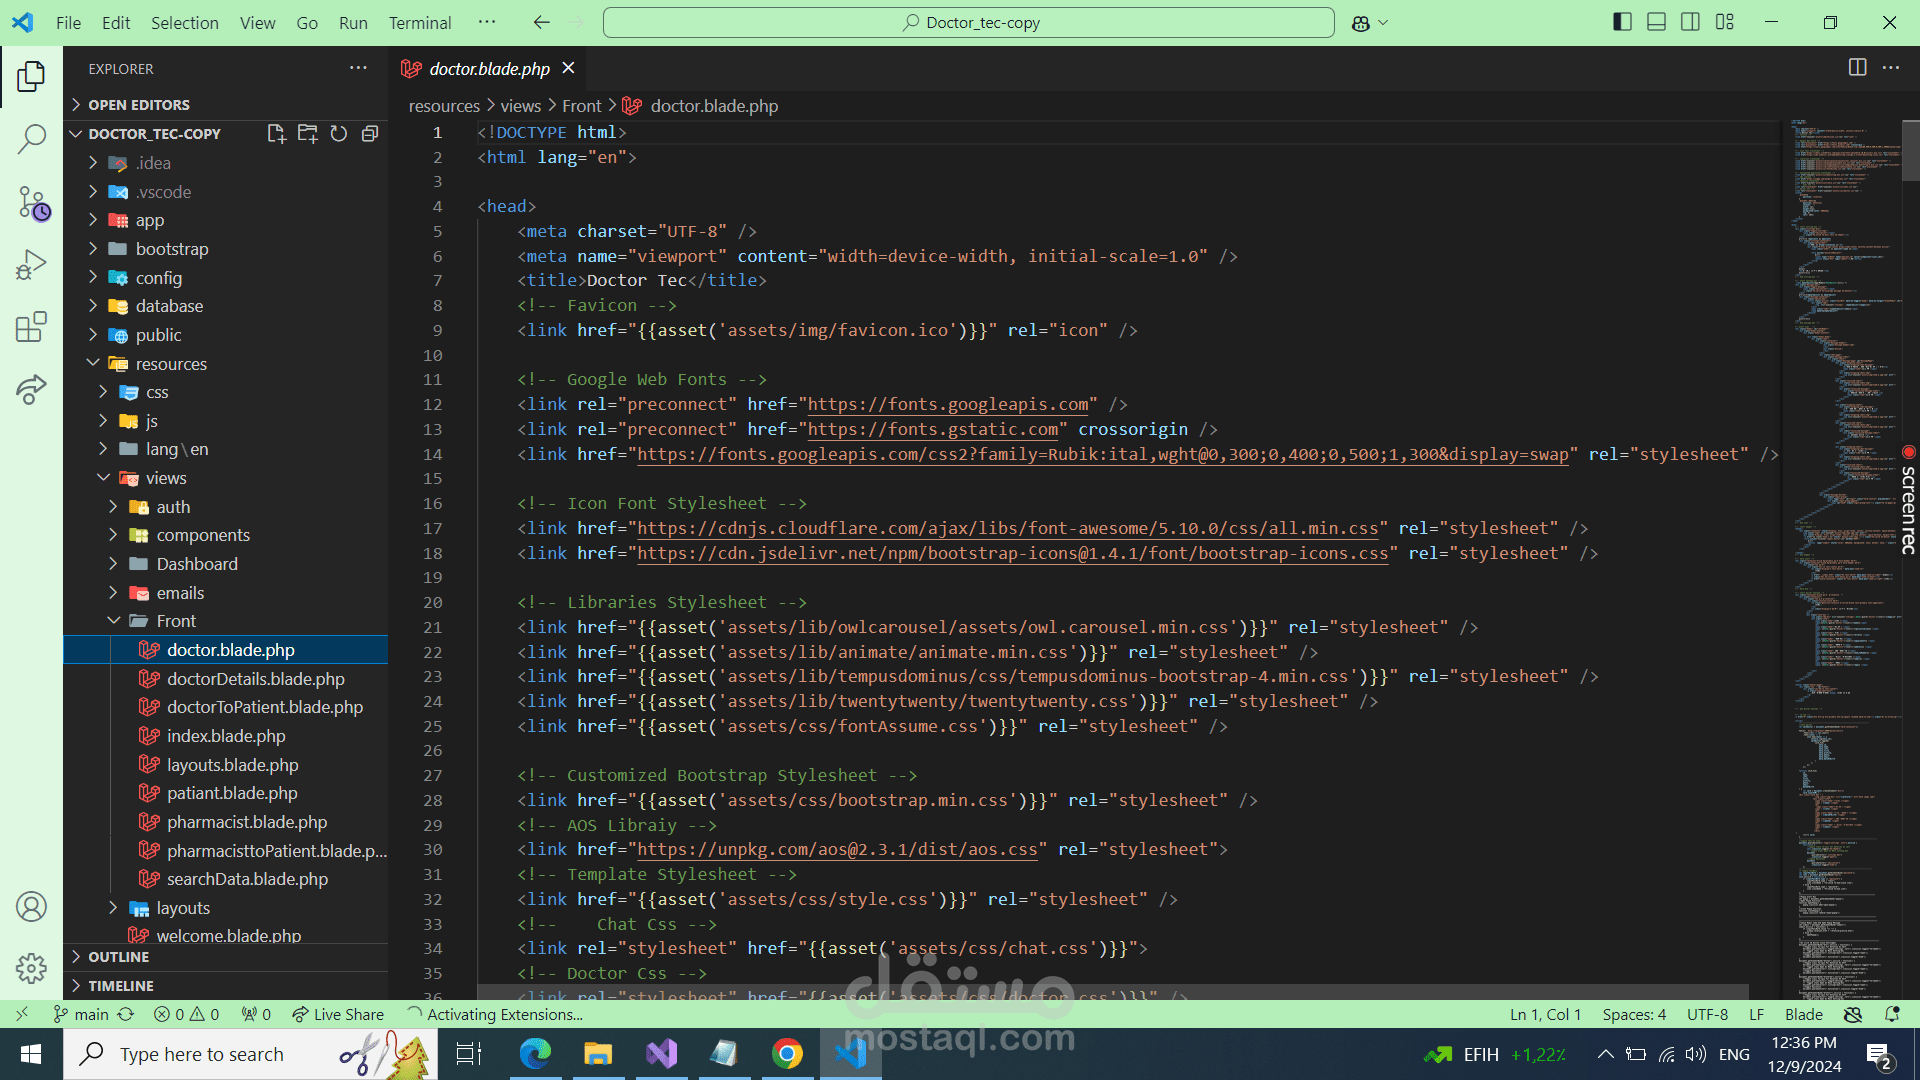The width and height of the screenshot is (1920, 1080).
Task: Toggle the primary side bar layout
Action: 1622,22
